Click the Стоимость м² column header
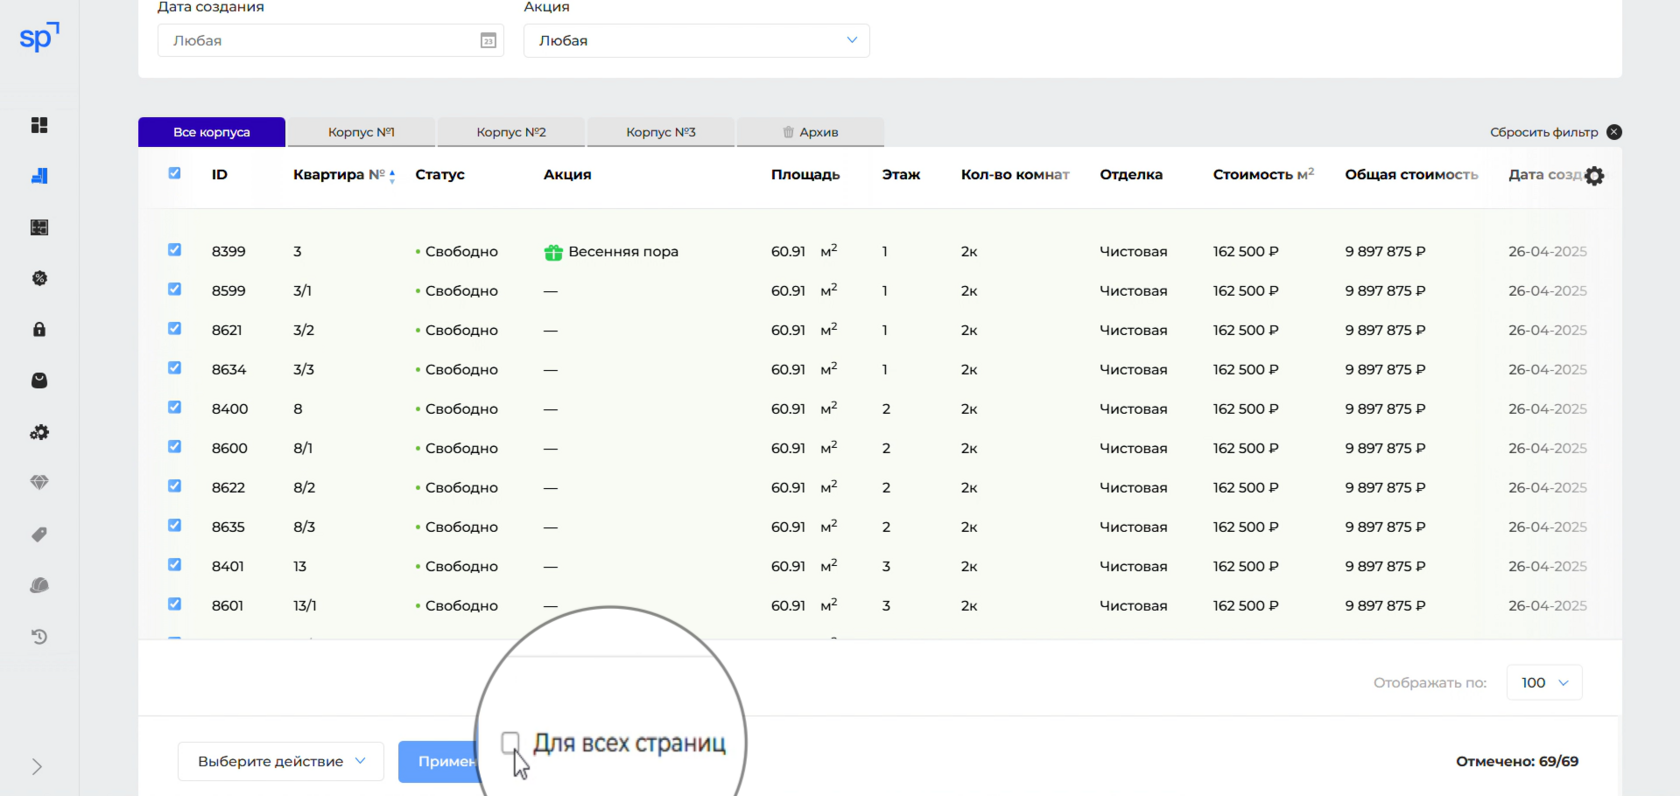The height and width of the screenshot is (796, 1680). click(1263, 175)
